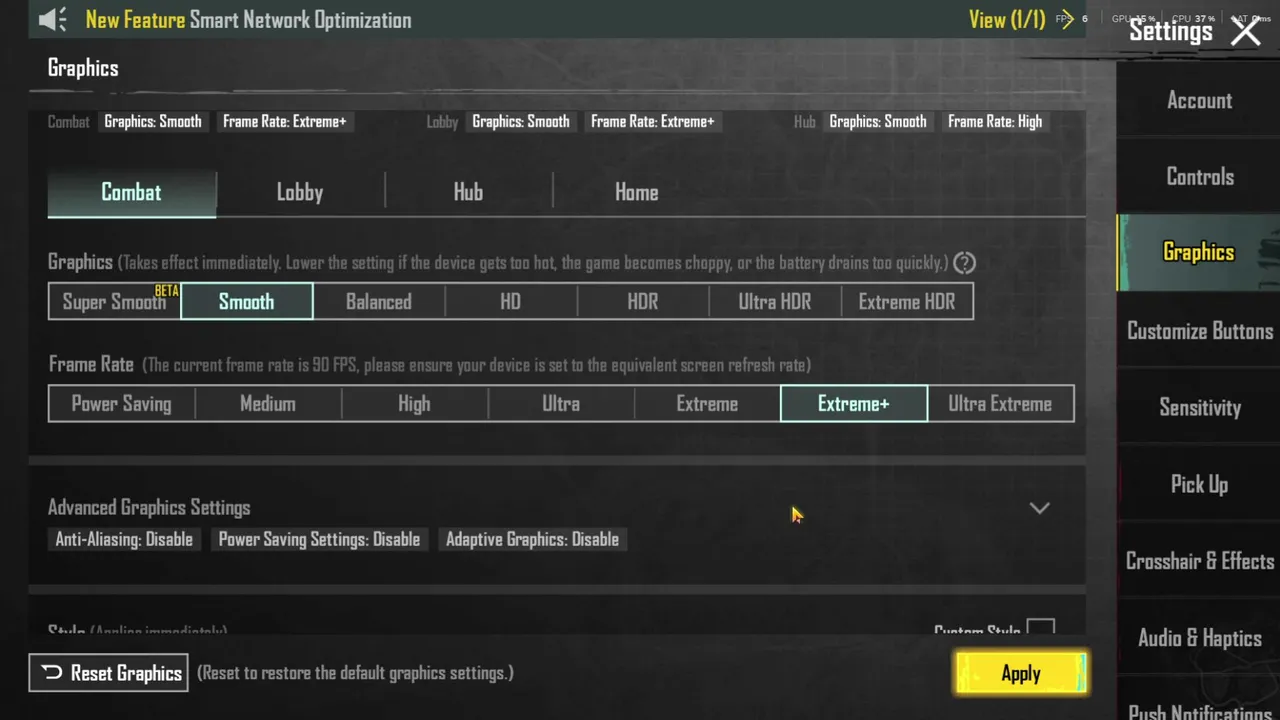Image resolution: width=1280 pixels, height=720 pixels.
Task: Choose HDR graphics quality
Action: [643, 302]
